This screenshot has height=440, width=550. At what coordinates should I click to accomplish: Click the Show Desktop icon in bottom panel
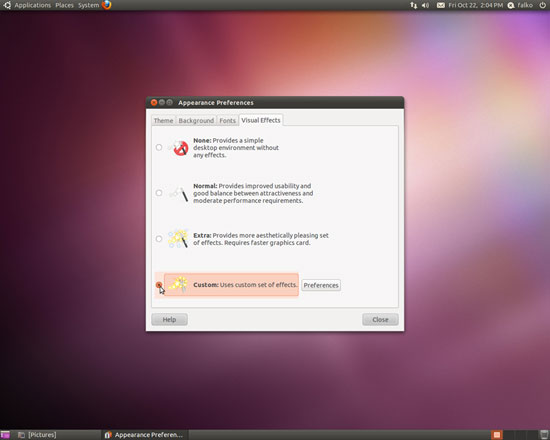pos(5,435)
